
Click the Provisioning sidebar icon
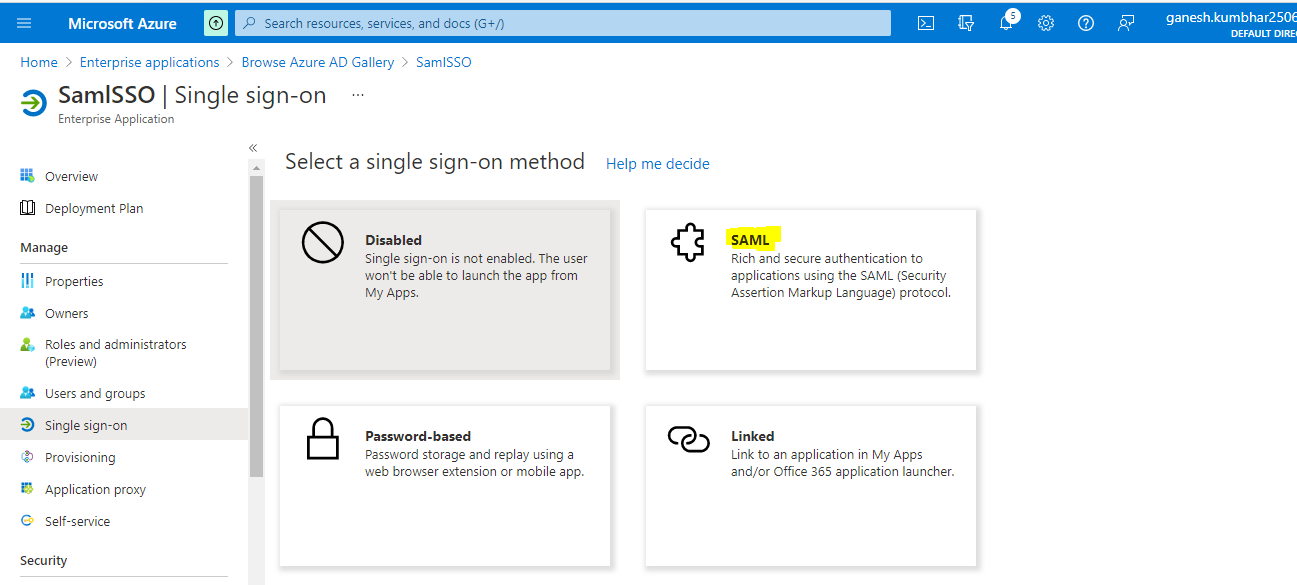tap(28, 457)
